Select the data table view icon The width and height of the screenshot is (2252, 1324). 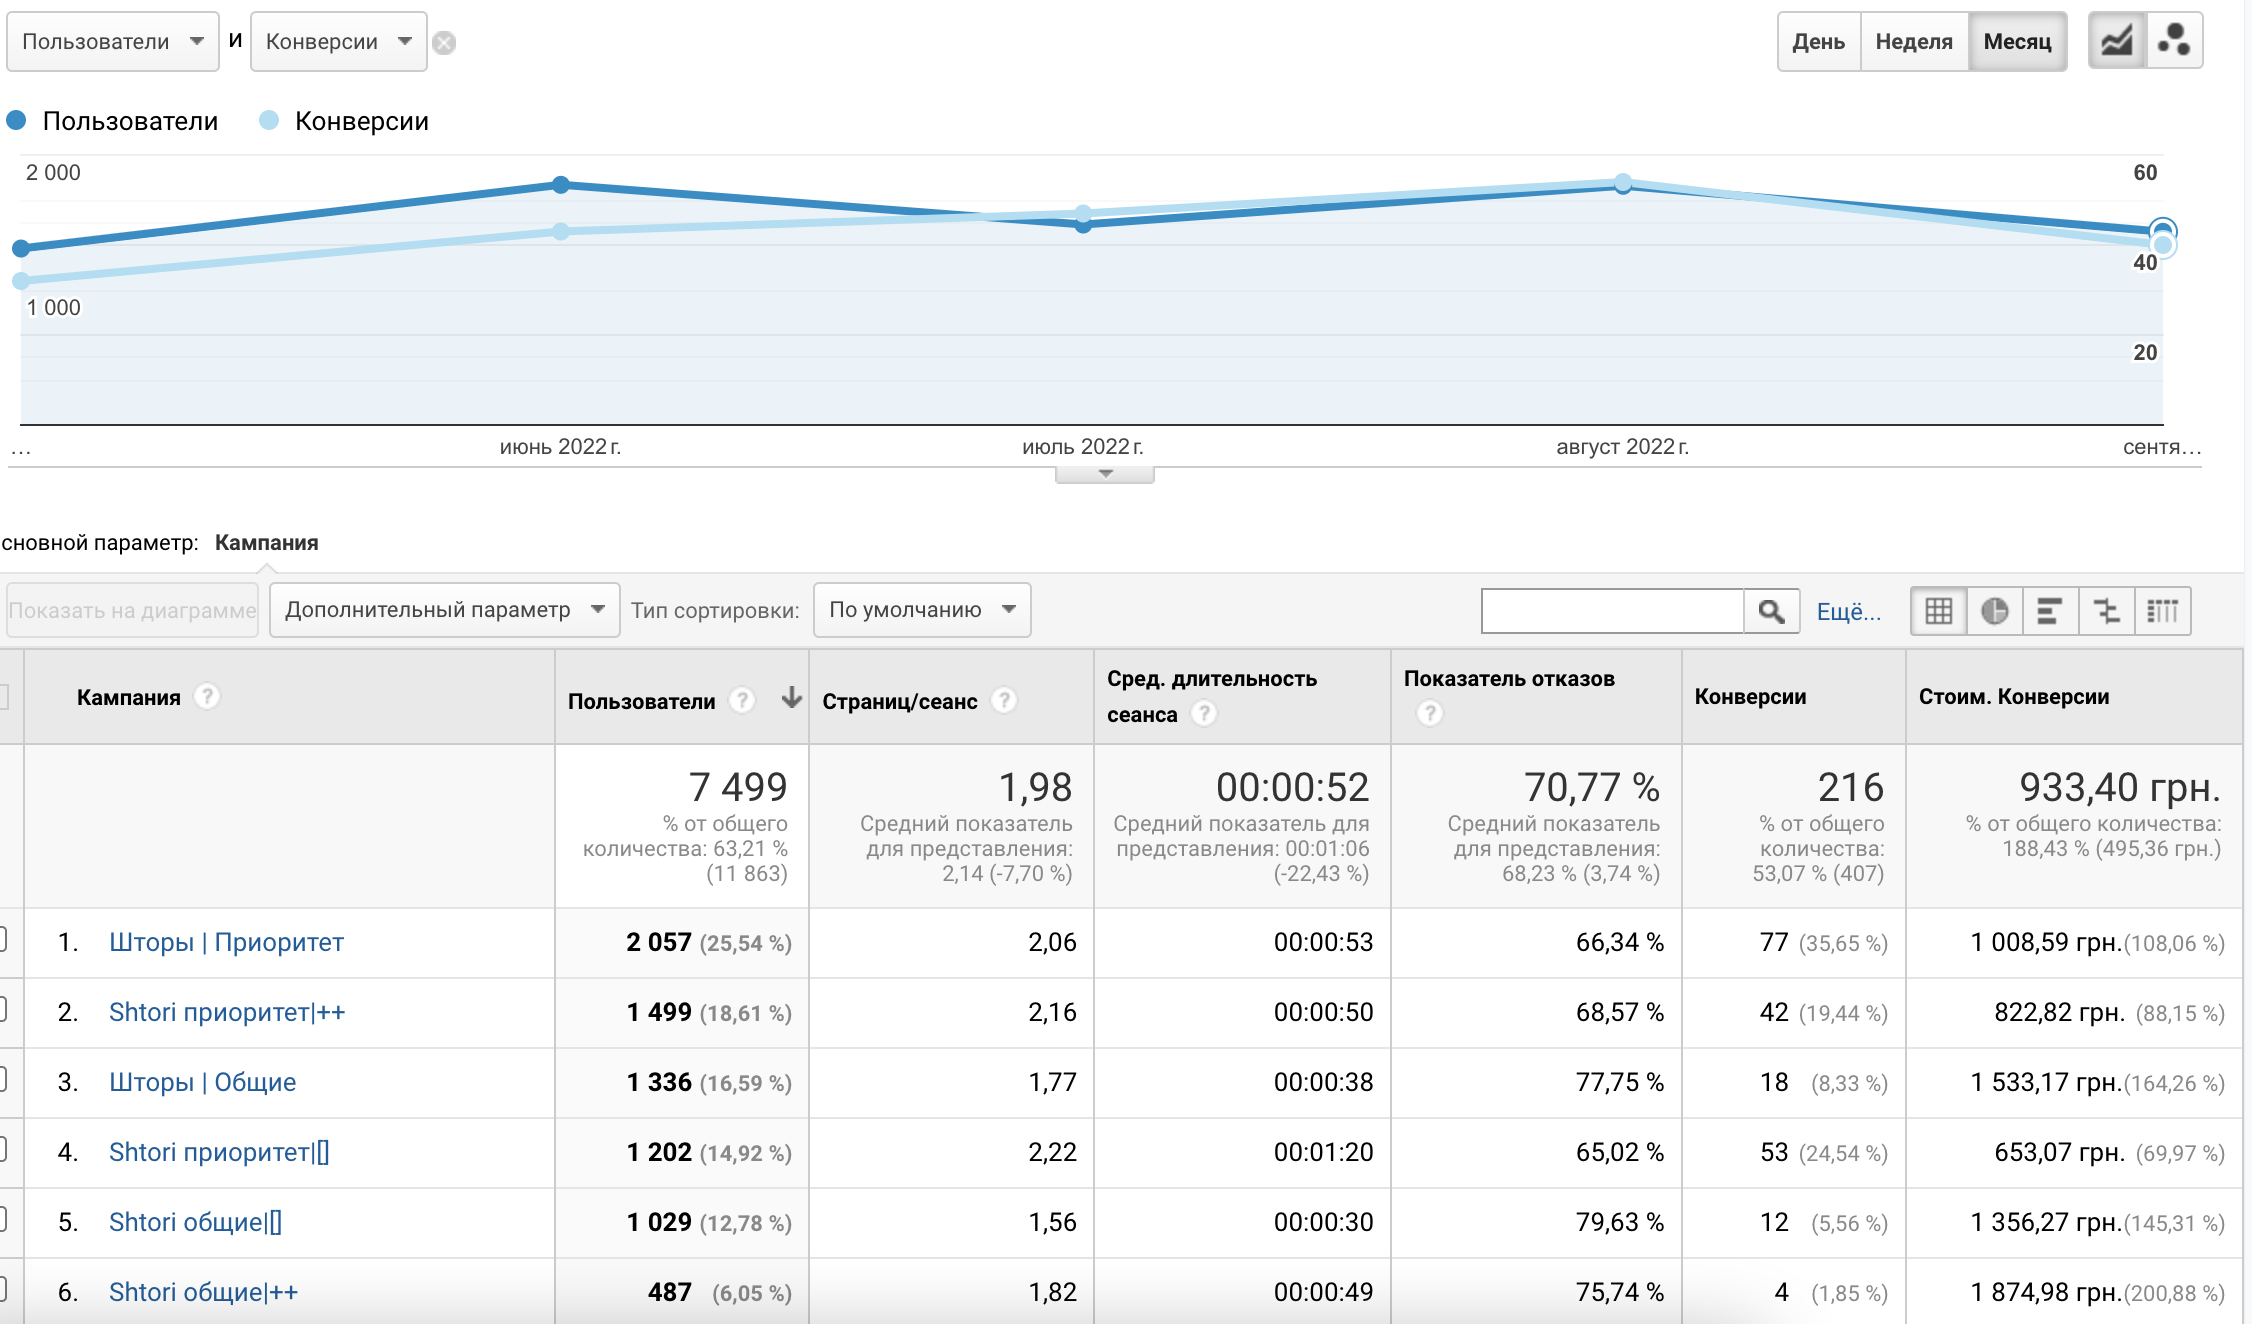click(x=1938, y=611)
